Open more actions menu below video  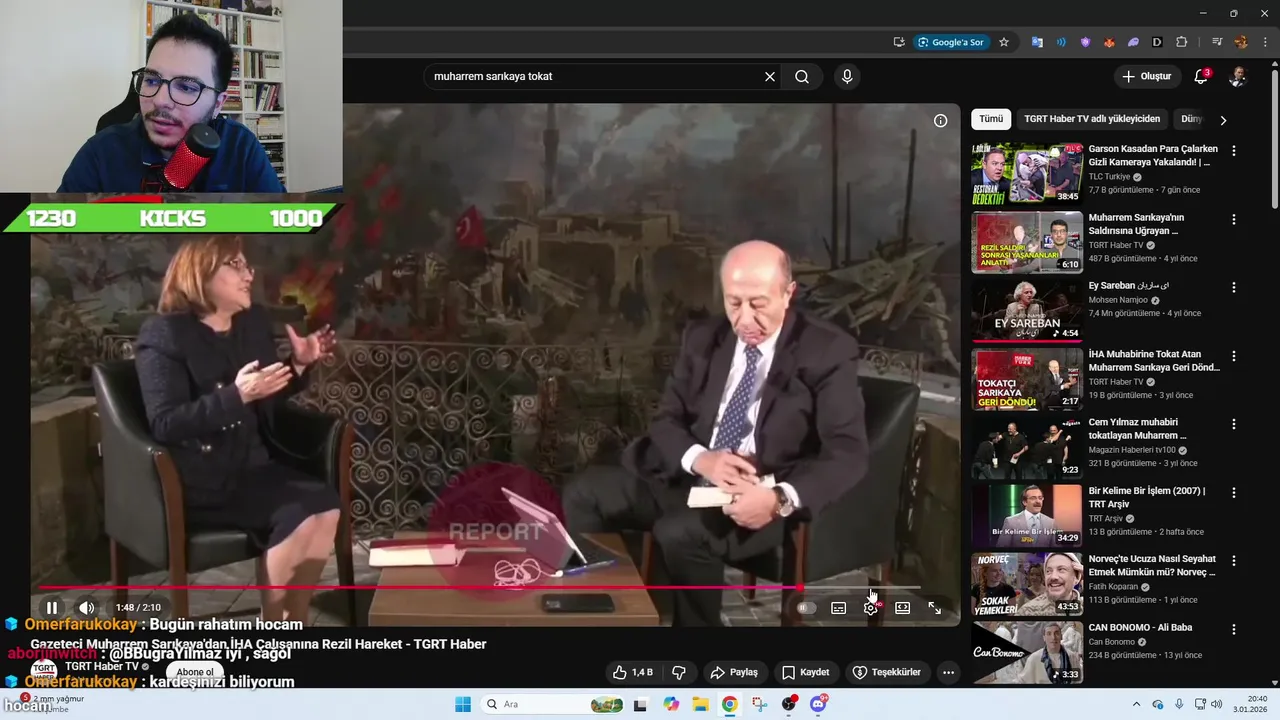point(948,672)
